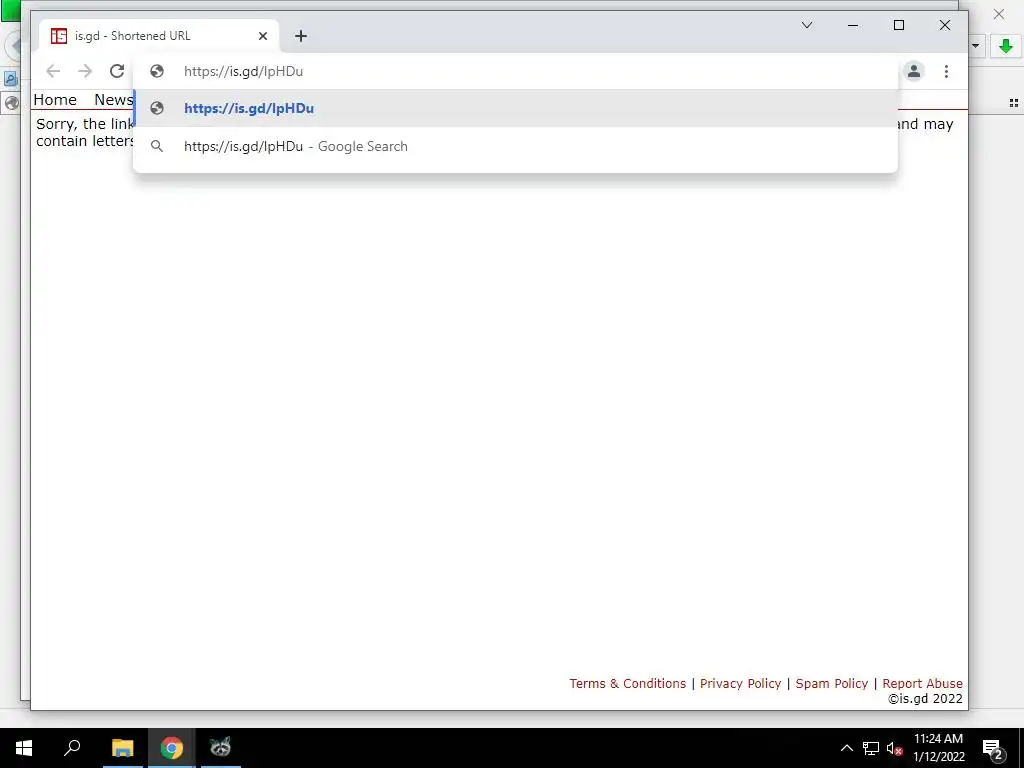The width and height of the screenshot is (1024, 768).
Task: Switch to Chrome in the taskbar
Action: click(x=172, y=748)
